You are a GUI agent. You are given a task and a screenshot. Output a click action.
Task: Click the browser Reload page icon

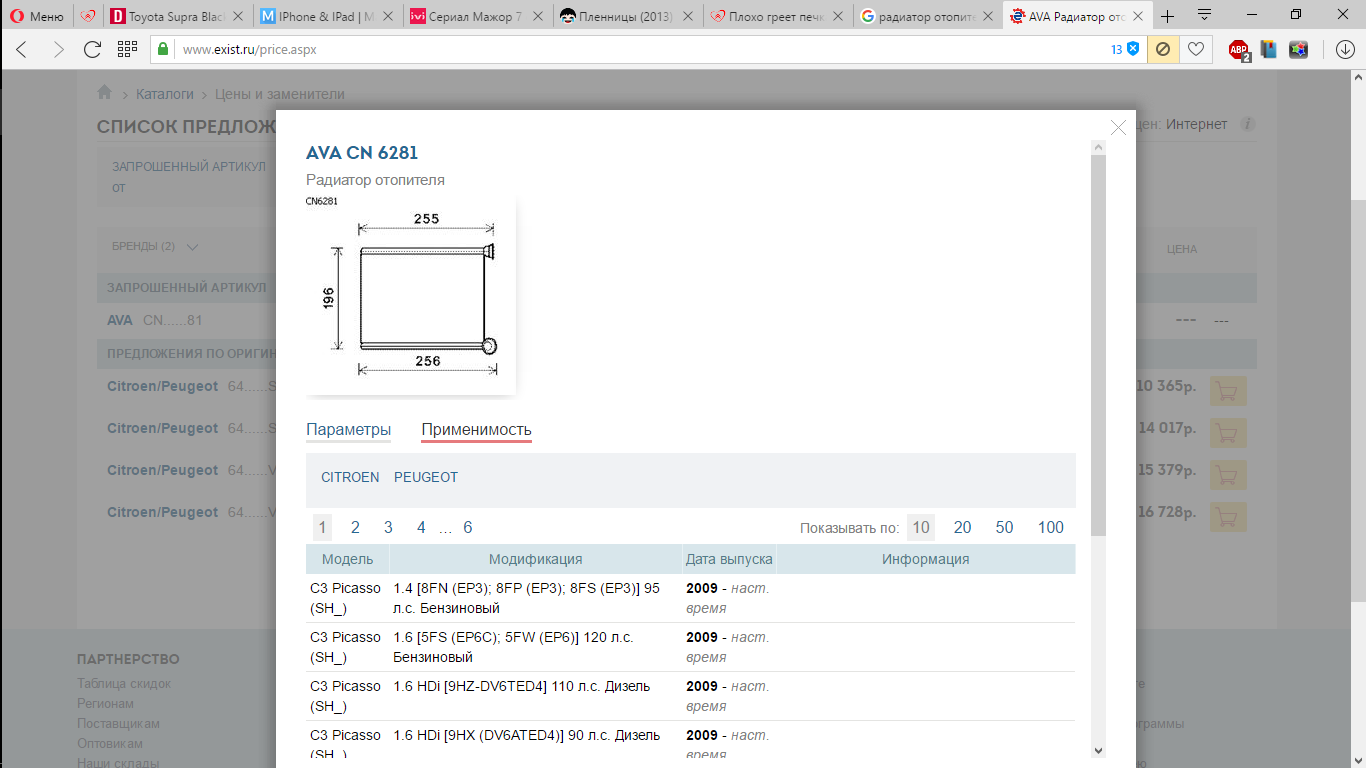[92, 49]
